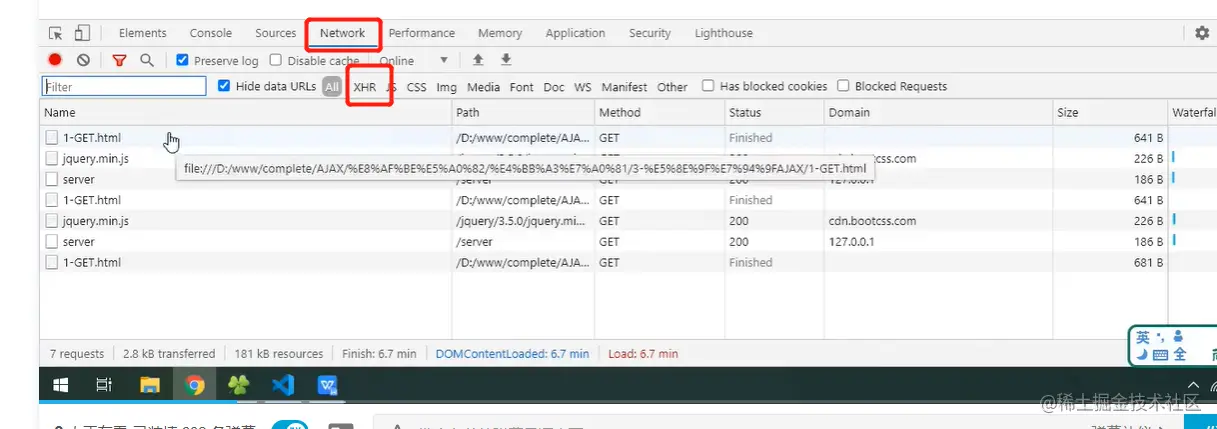Screen dimensions: 1217x429
Task: Toggle the red filter funnel icon
Action: coord(119,60)
